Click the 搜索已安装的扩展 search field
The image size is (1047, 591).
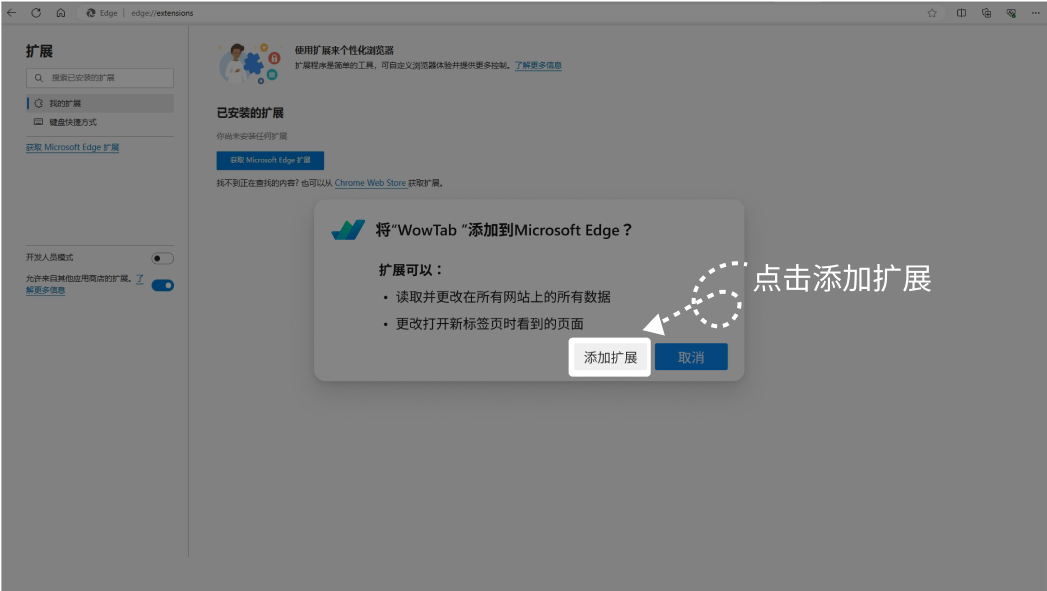[100, 77]
